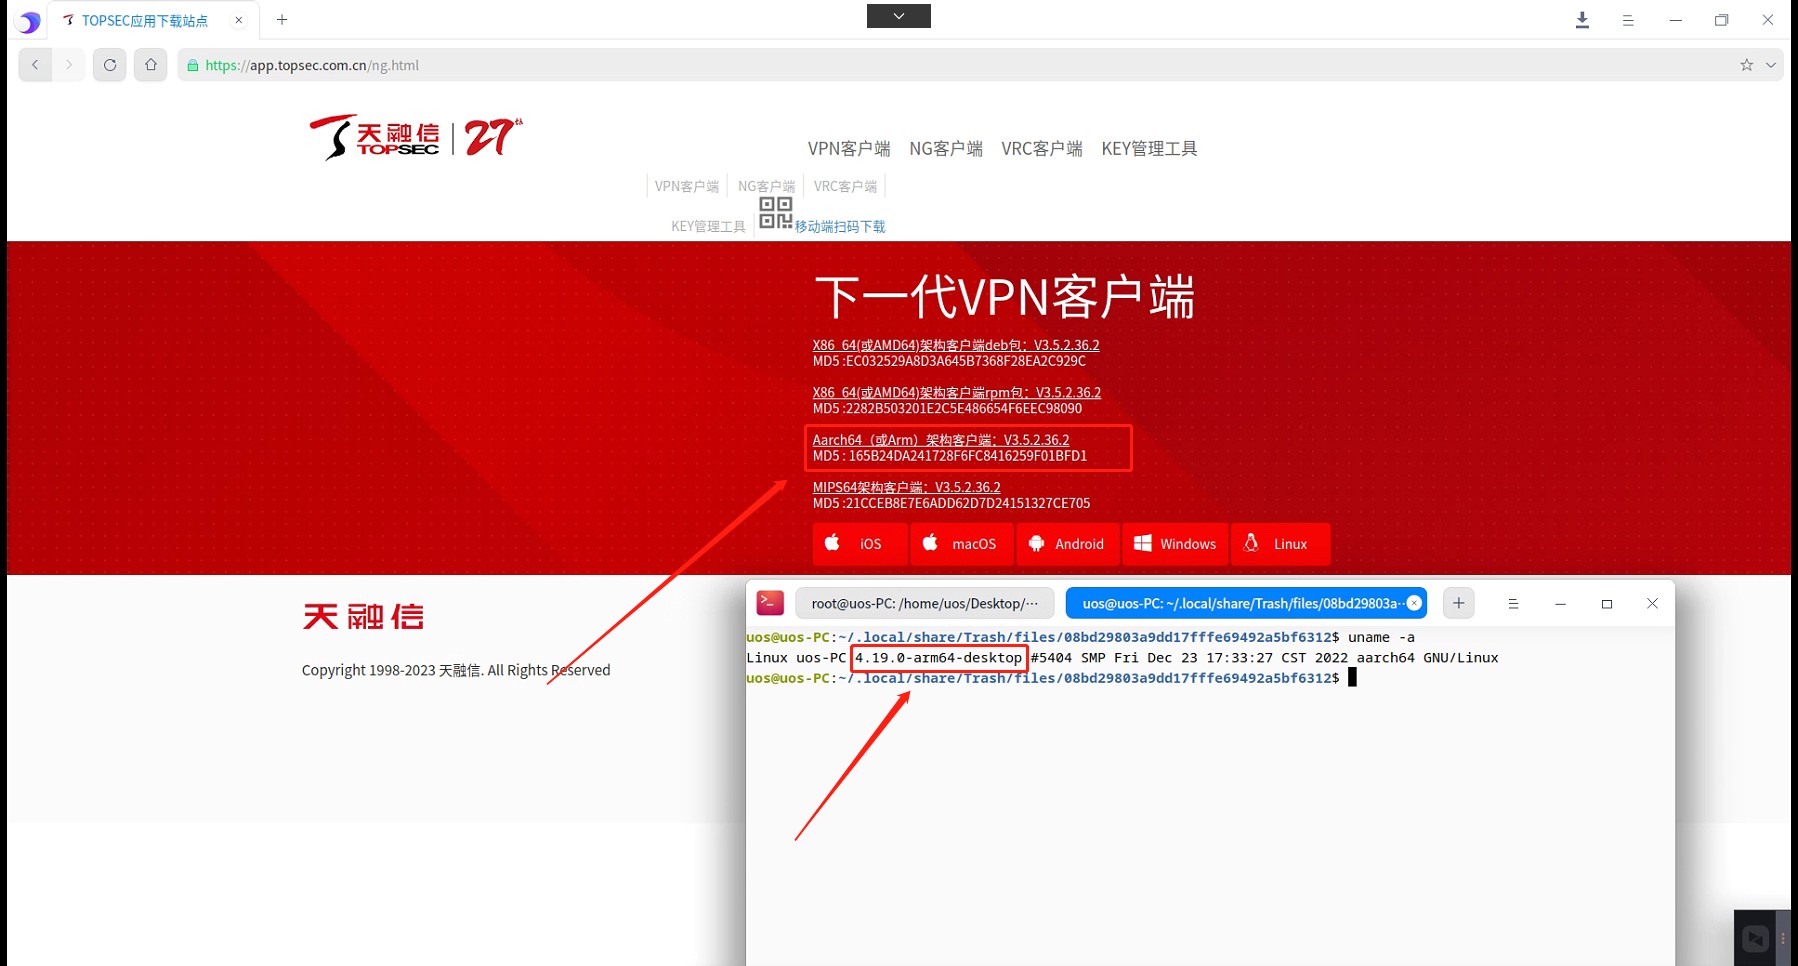Open the NG客户端 main navigation item
This screenshot has width=1798, height=966.
point(946,148)
